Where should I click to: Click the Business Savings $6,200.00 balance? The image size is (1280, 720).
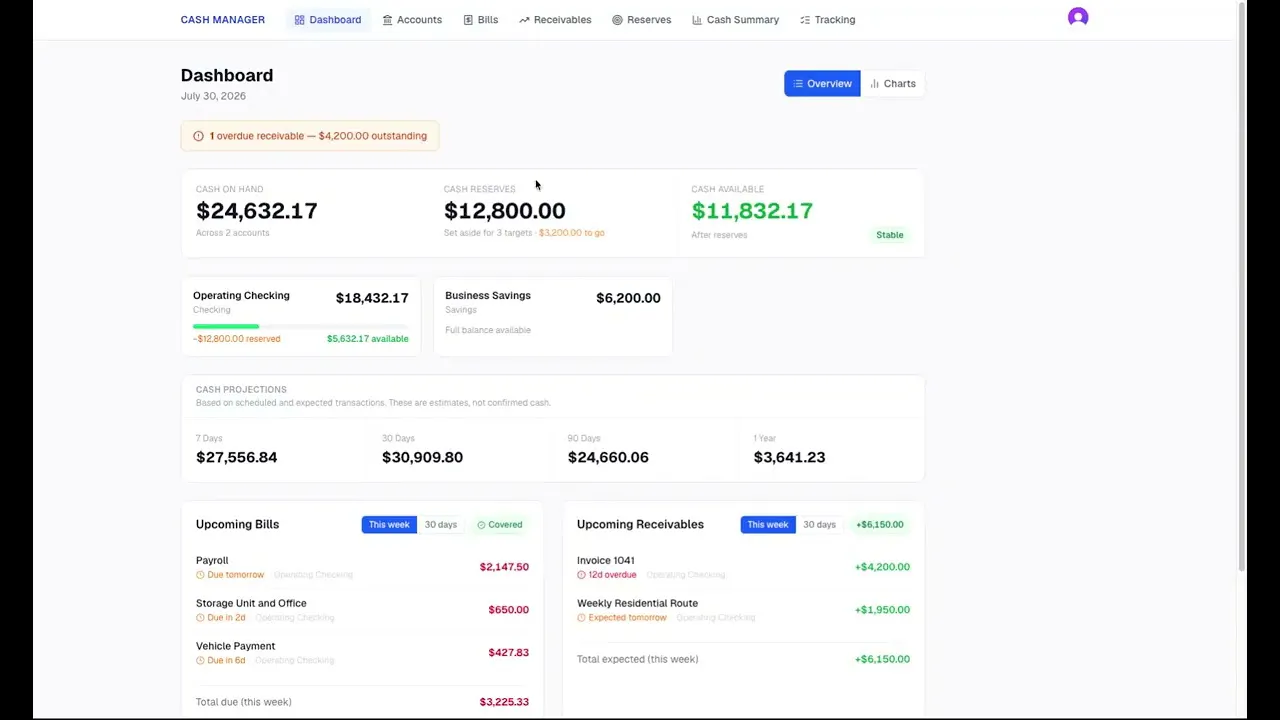pyautogui.click(x=628, y=298)
